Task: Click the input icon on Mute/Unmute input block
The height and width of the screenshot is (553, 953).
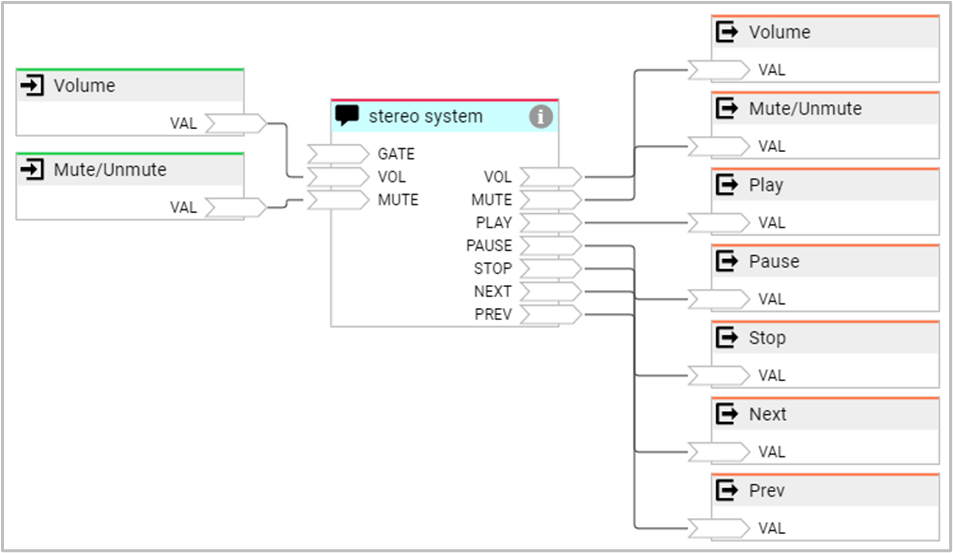Action: coord(33,170)
